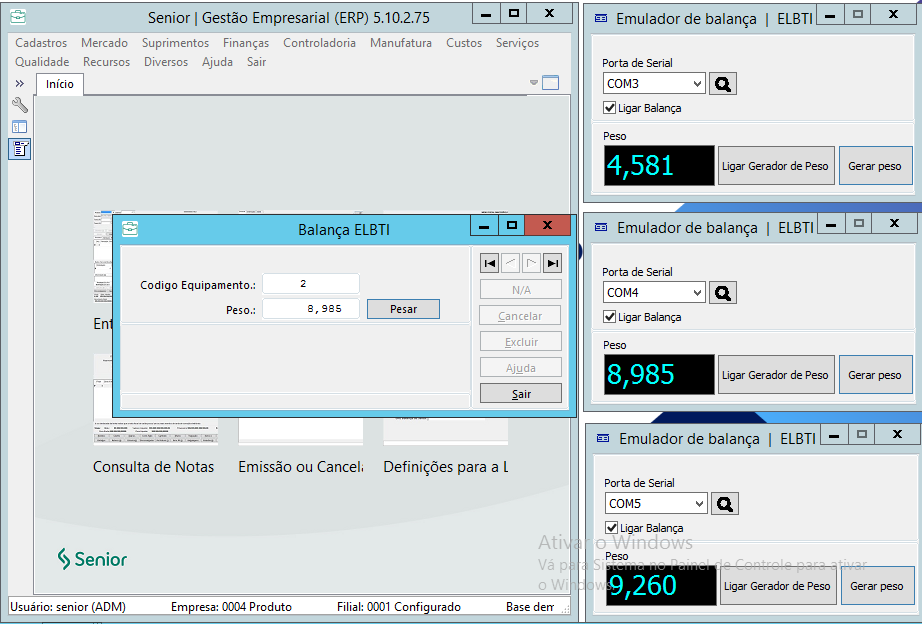Disable Ligar Balança on the COM5 emulator

click(612, 528)
